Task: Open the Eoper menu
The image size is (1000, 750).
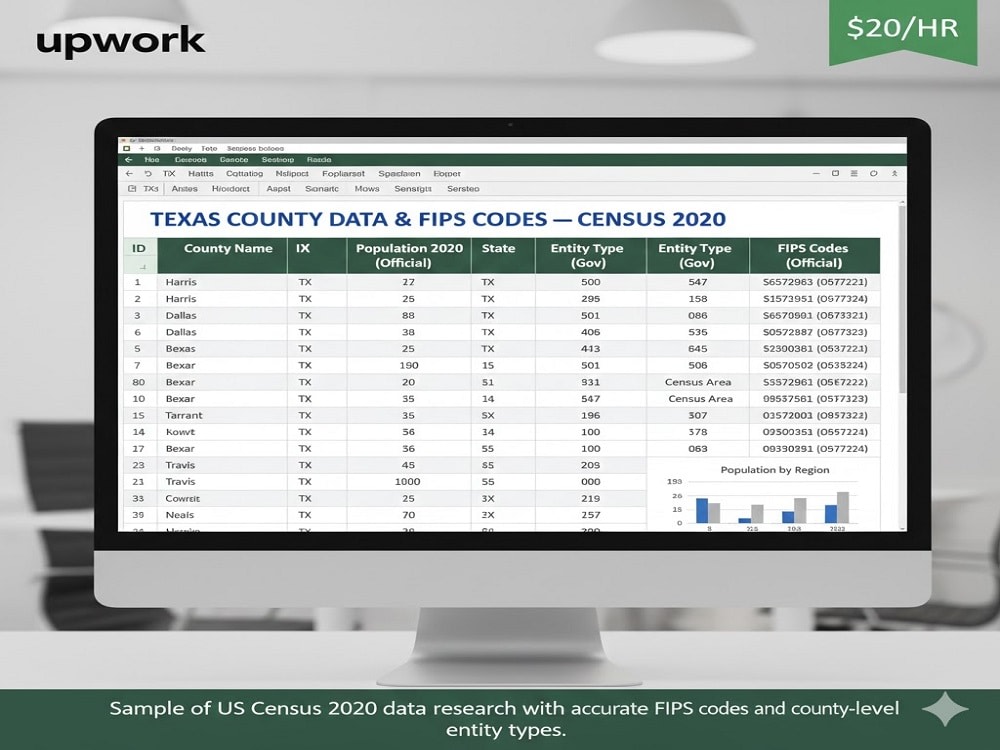Action: (446, 173)
